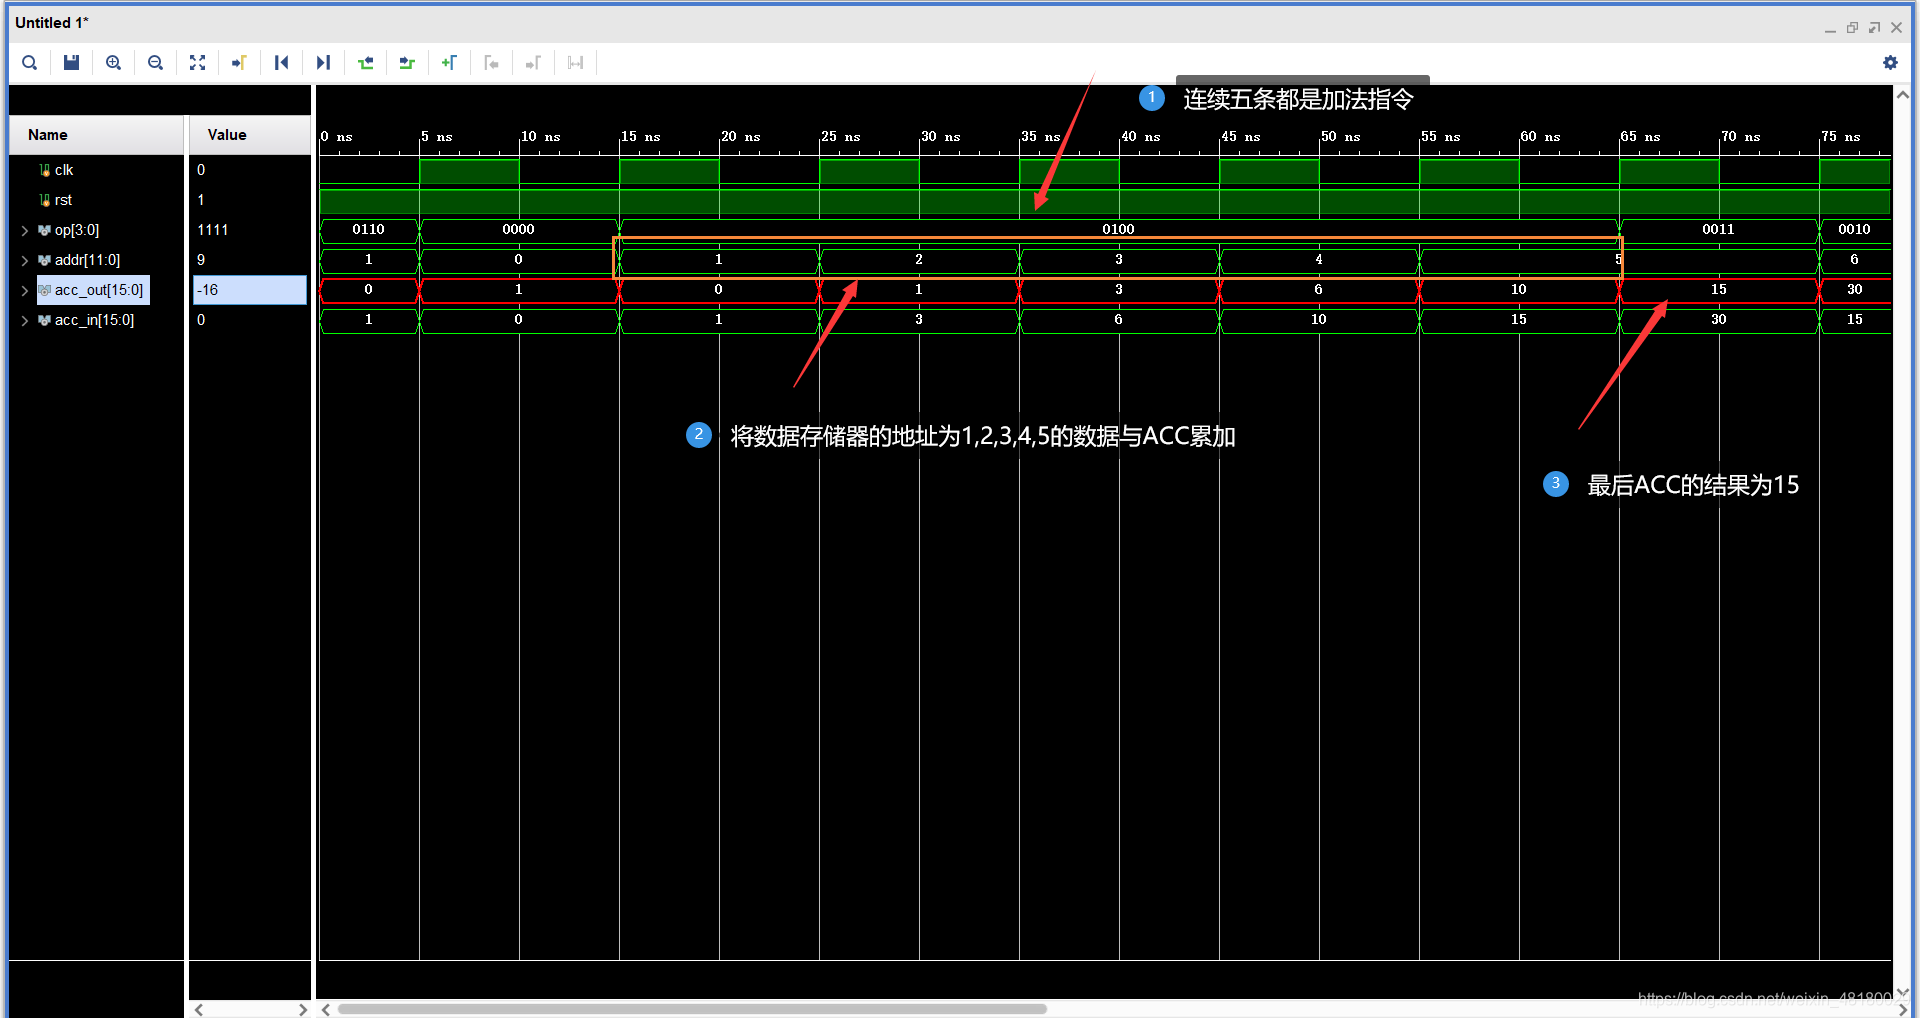Viewport: 1920px width, 1018px height.
Task: Click up arrow of vertical scrollbar
Action: 1903,95
